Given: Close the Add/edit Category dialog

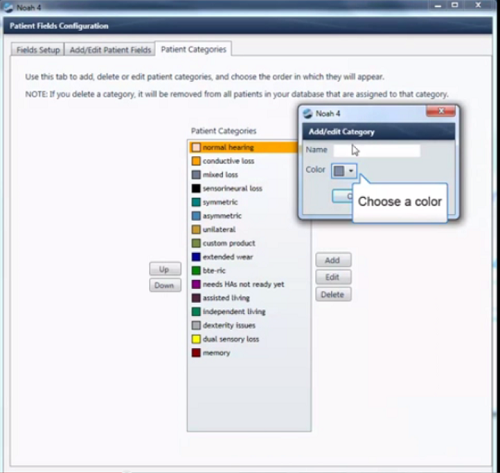Looking at the screenshot, I should (441, 111).
